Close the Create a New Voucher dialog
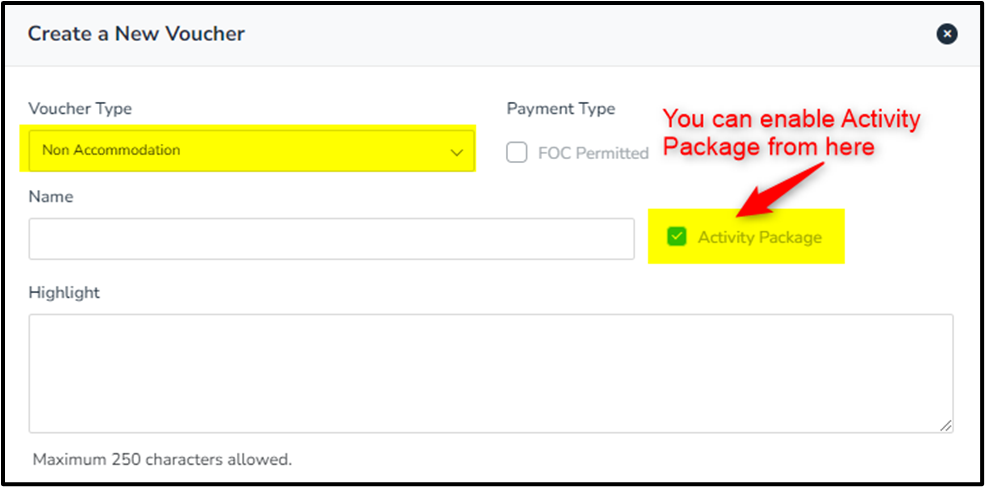This screenshot has height=487, width=985. pos(946,34)
